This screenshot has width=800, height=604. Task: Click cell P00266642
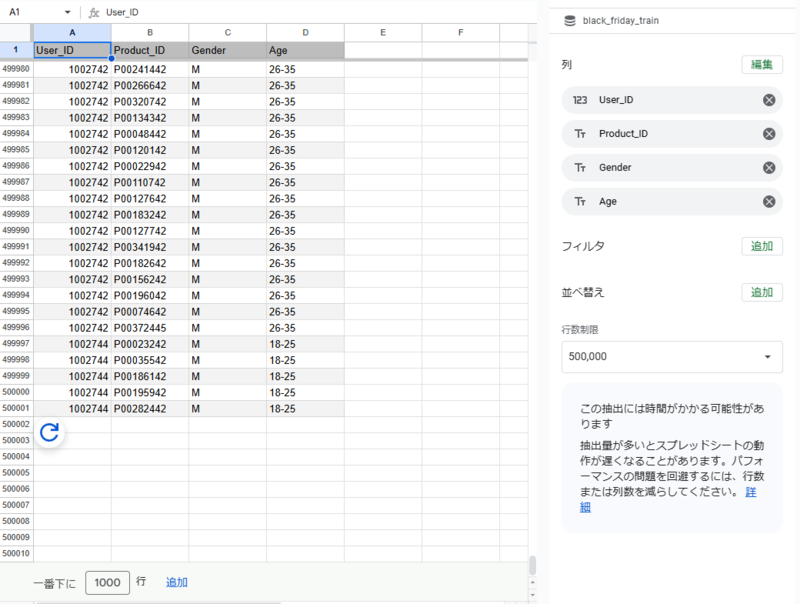click(x=150, y=86)
